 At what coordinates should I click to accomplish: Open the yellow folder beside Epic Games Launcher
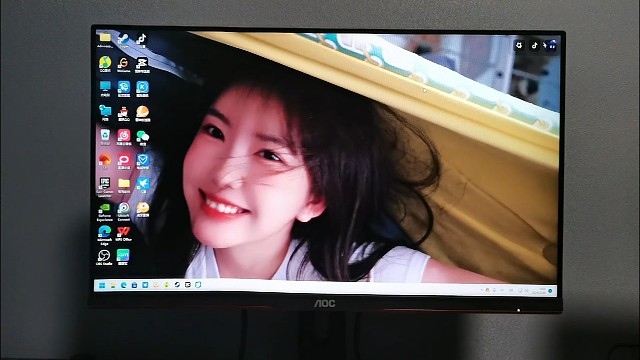click(124, 185)
